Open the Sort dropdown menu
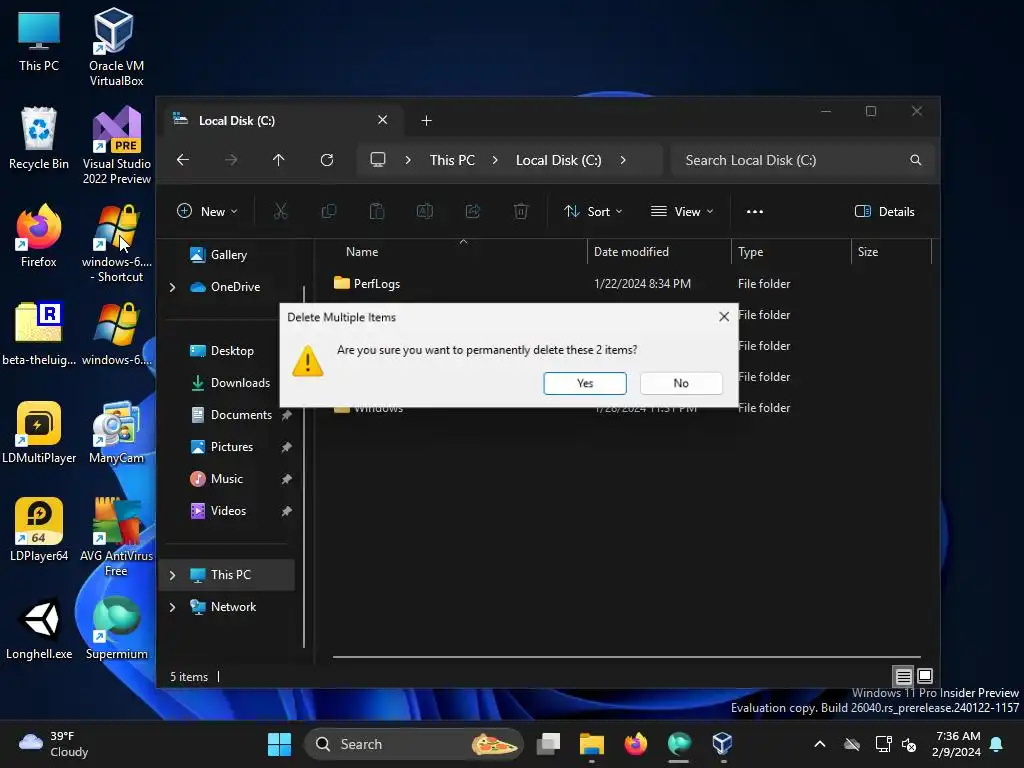The height and width of the screenshot is (768, 1024). [x=593, y=211]
